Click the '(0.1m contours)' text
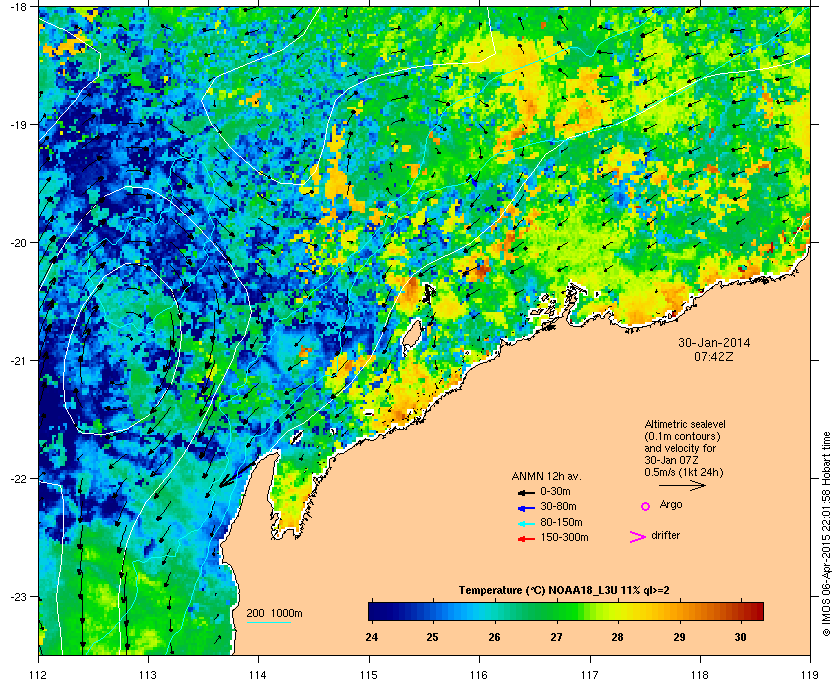The width and height of the screenshot is (840, 680). 682,436
